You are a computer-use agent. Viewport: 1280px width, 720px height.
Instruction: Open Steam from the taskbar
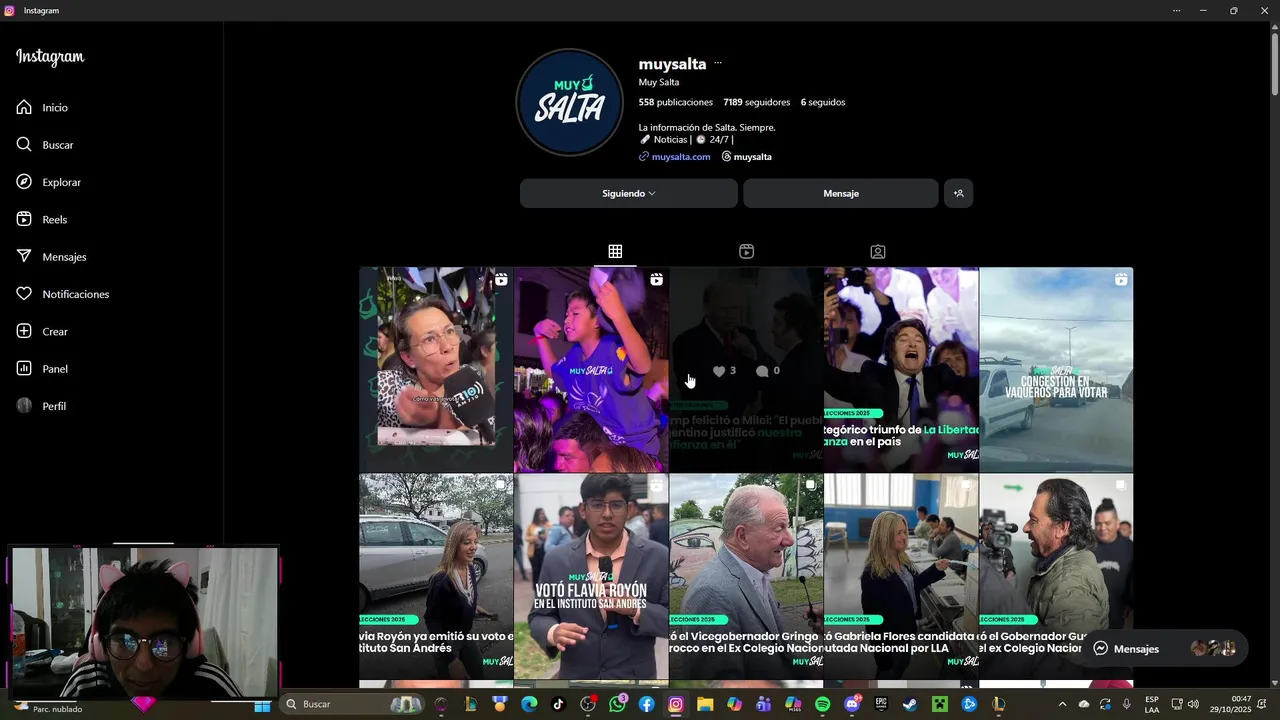(x=910, y=704)
